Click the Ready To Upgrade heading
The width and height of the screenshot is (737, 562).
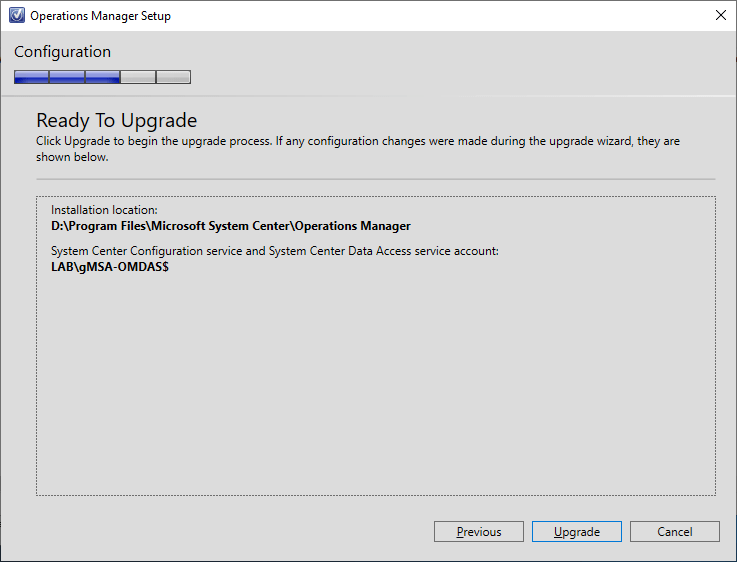coord(116,121)
